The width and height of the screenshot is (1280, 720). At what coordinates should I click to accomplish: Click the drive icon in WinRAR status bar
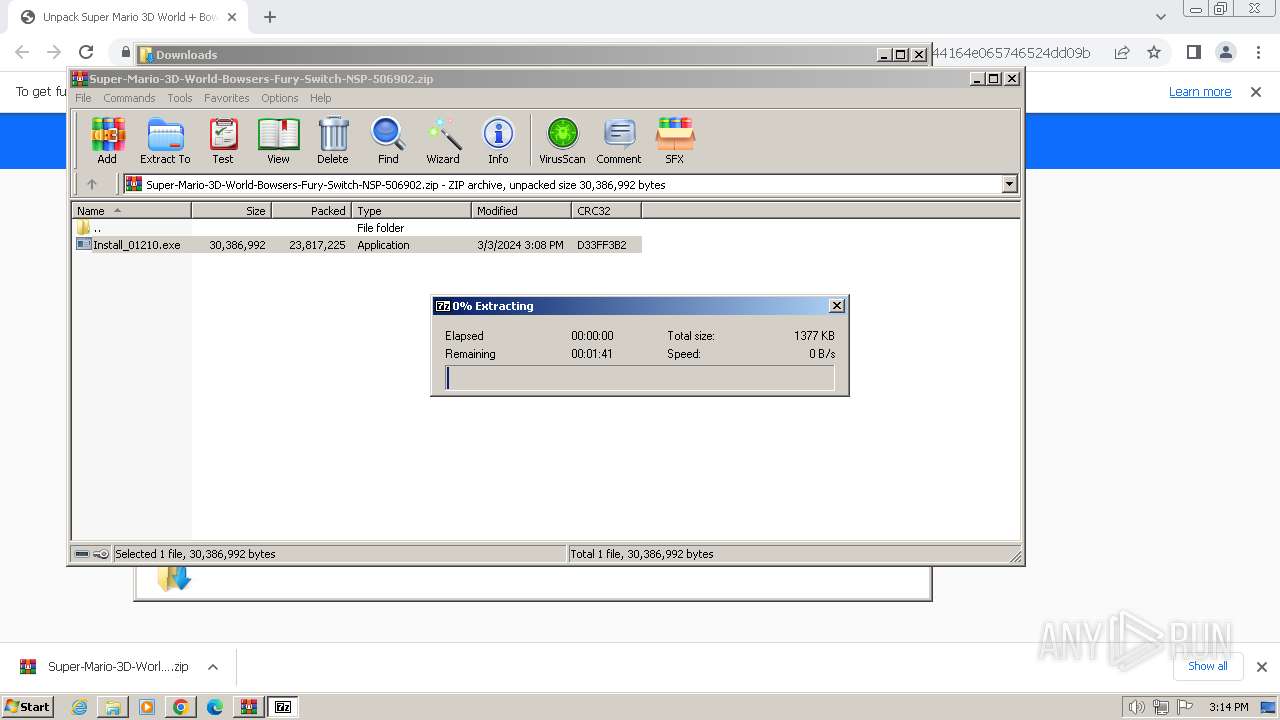click(83, 554)
